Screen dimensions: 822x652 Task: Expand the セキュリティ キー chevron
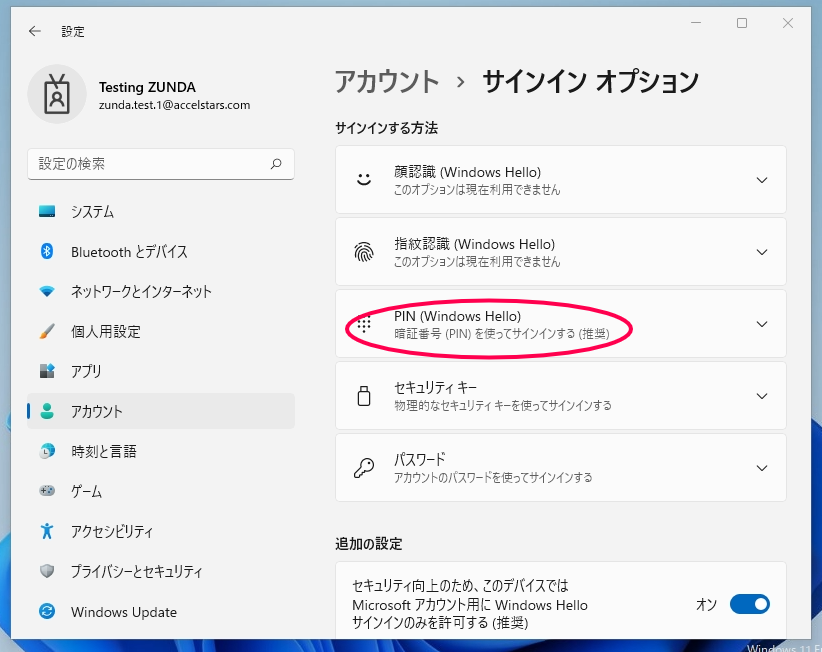[x=762, y=396]
